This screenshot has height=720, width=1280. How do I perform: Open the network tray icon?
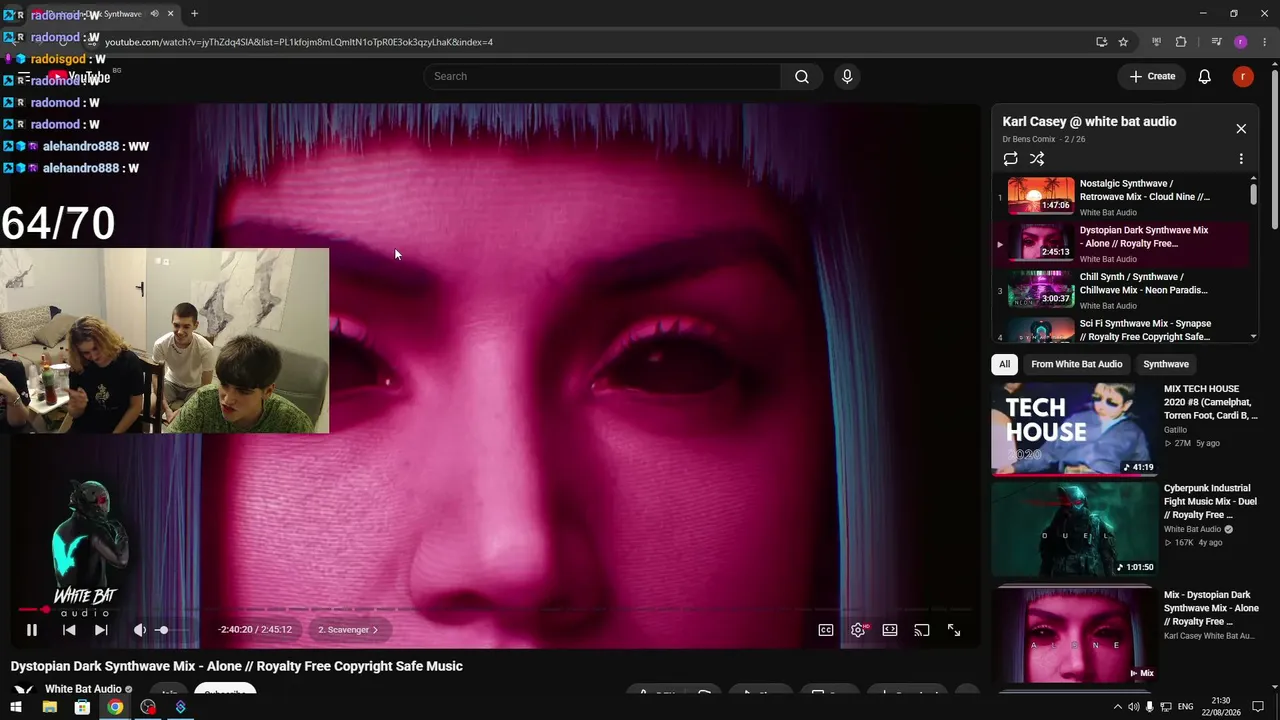tap(1166, 707)
